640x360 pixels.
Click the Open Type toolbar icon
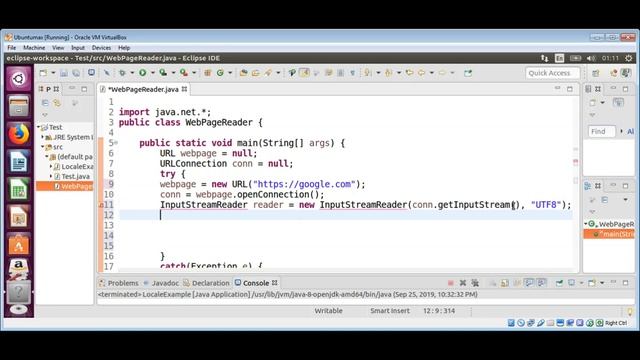click(243, 73)
